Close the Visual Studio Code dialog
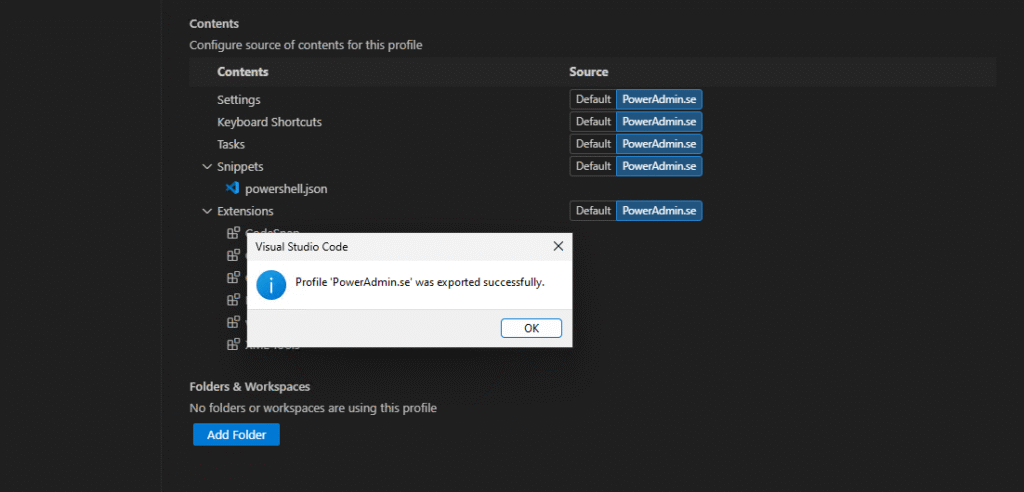1024x492 pixels. point(558,246)
